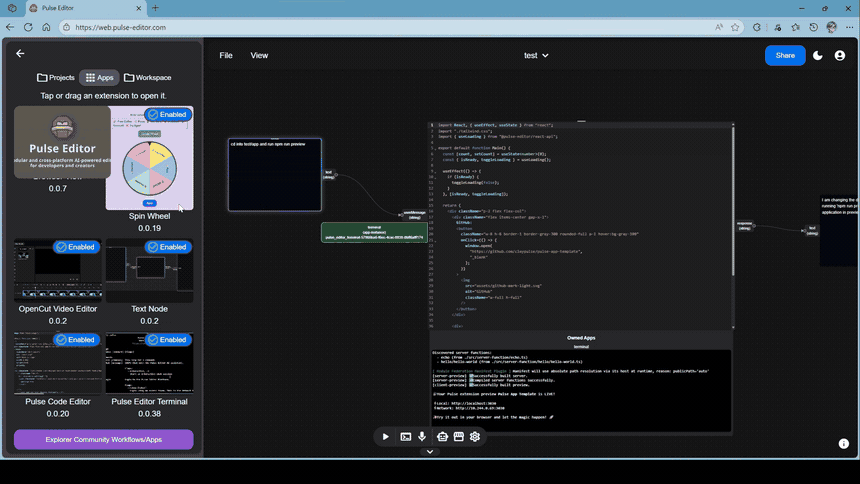Expand the test project dropdown
860x484 pixels.
click(x=537, y=56)
